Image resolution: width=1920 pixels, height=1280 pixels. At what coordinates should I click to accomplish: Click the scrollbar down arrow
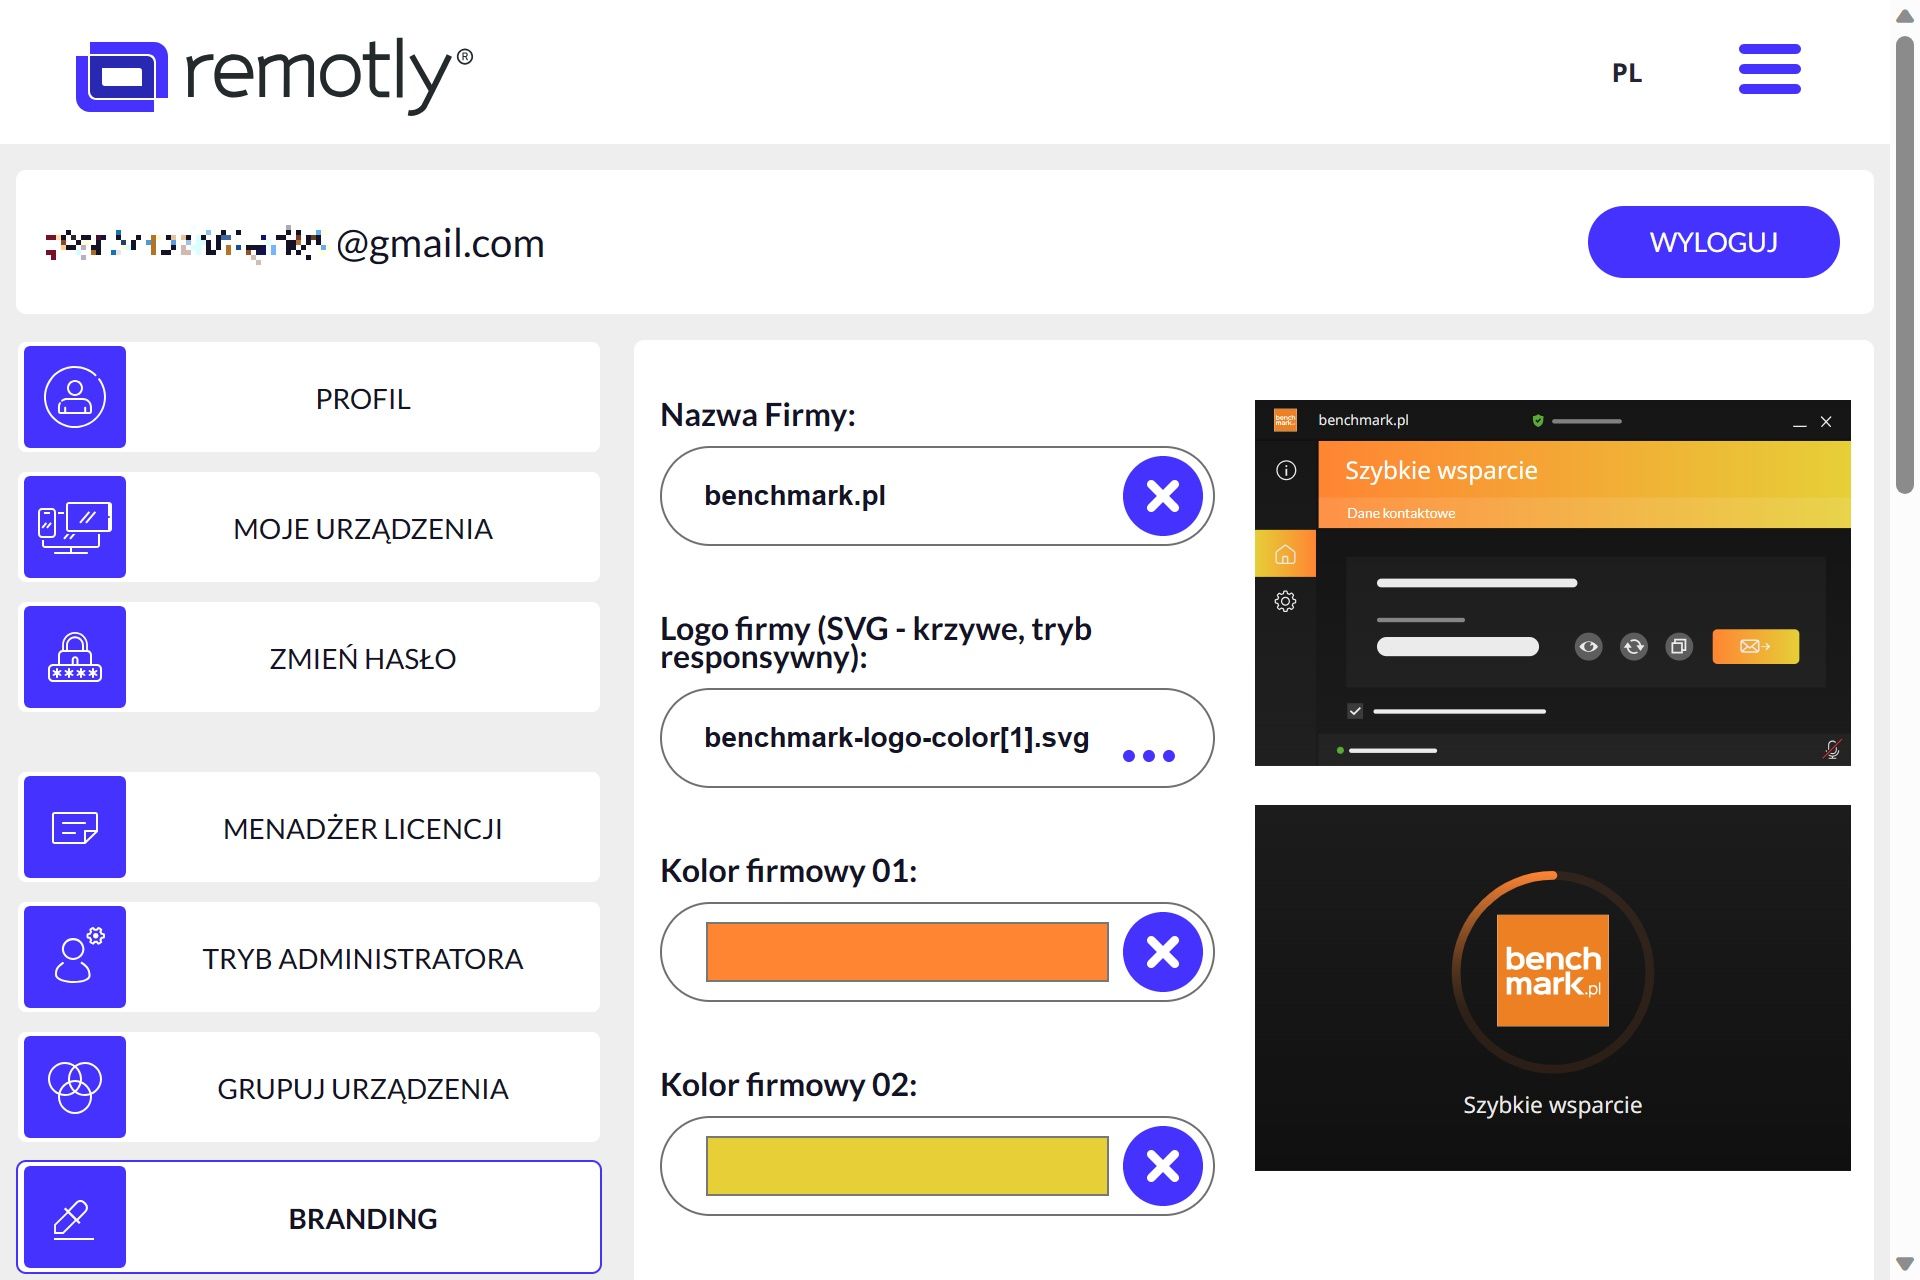[1905, 1264]
